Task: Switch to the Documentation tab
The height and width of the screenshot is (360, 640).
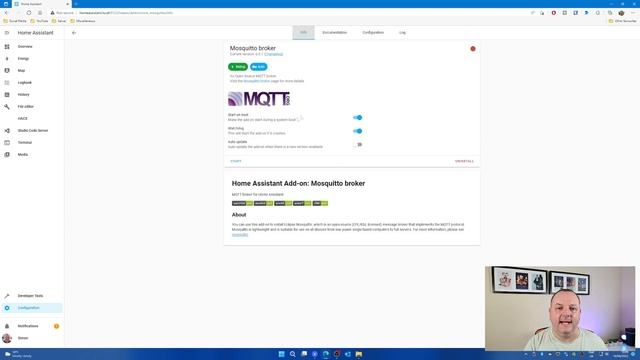Action: (x=335, y=33)
